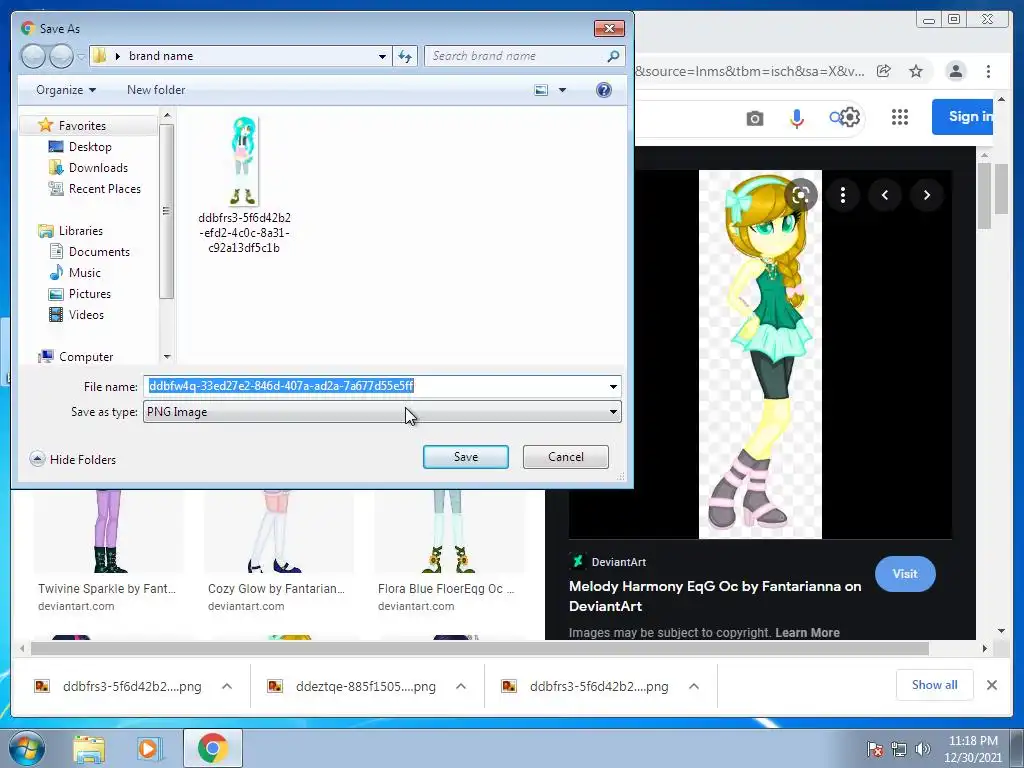Click the Forward arrow in Save As dialog

pyautogui.click(x=61, y=56)
